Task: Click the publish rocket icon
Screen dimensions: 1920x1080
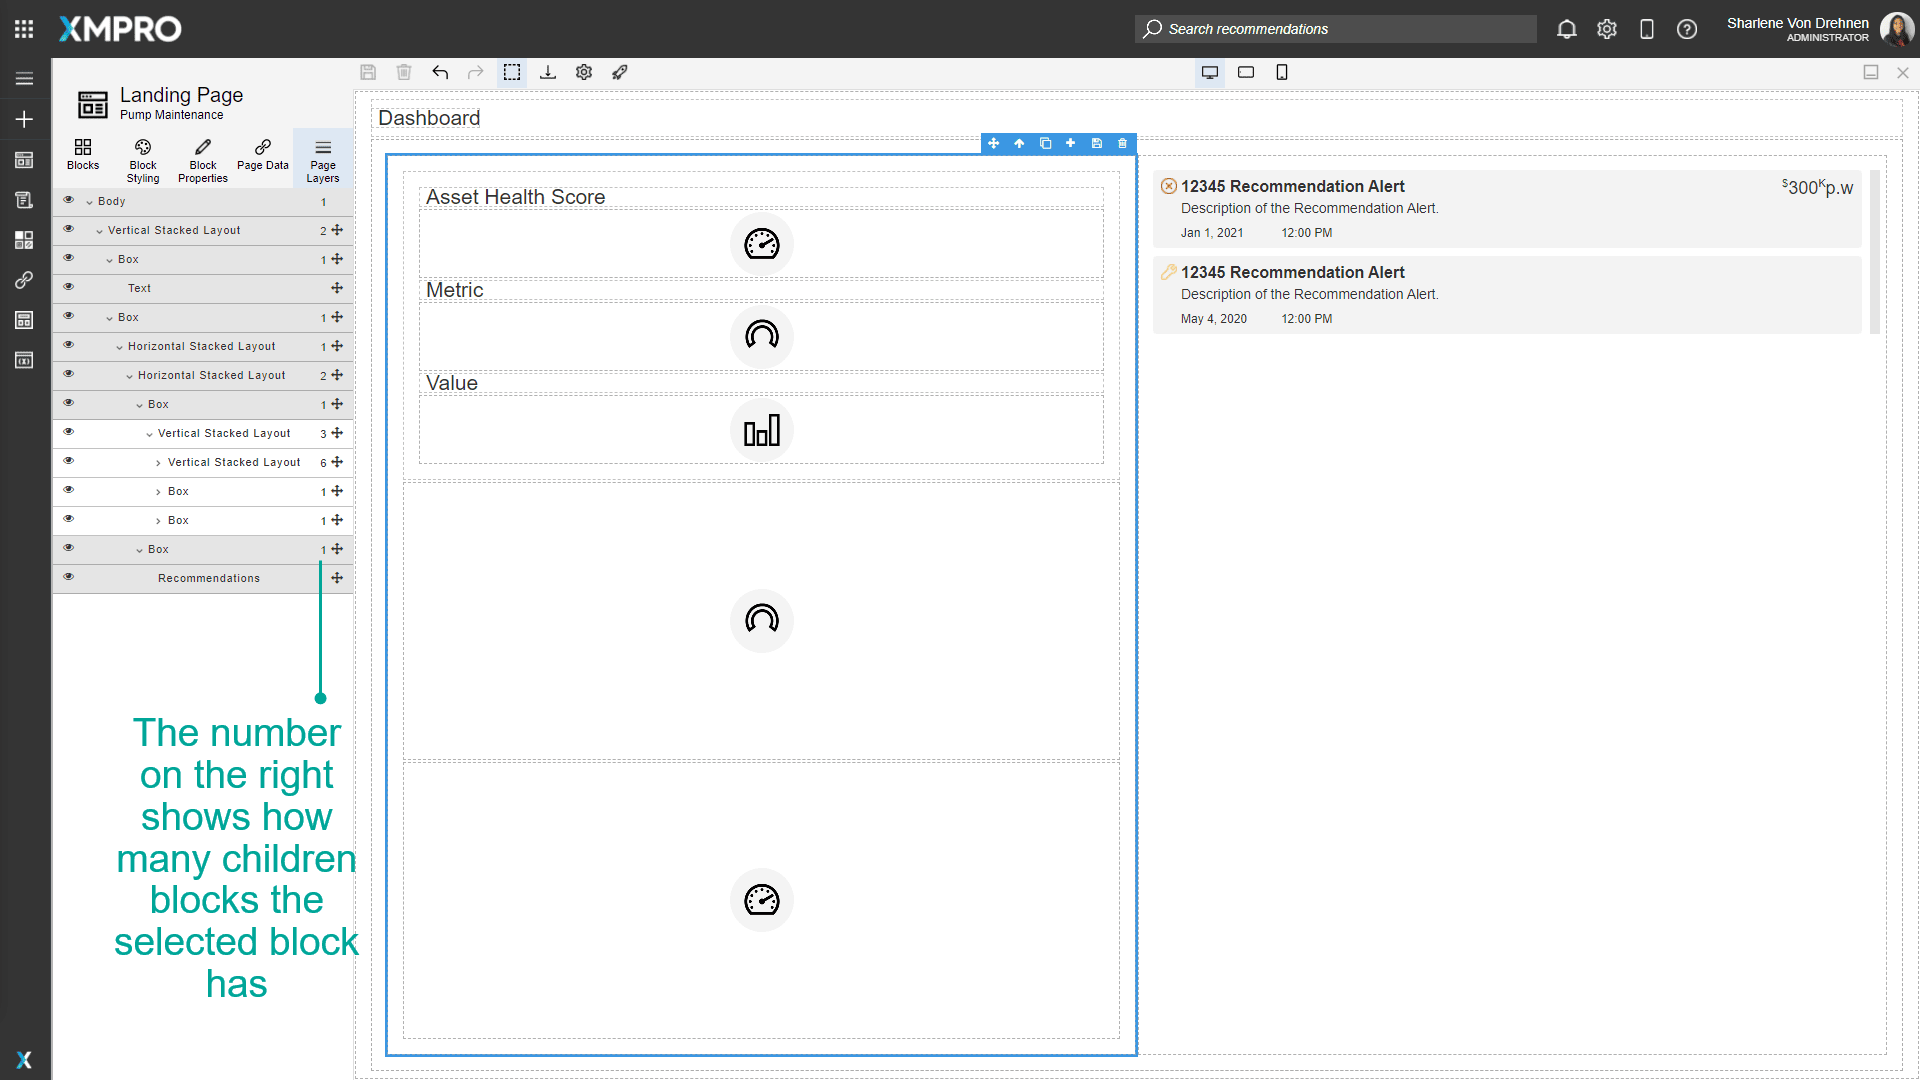Action: point(620,72)
